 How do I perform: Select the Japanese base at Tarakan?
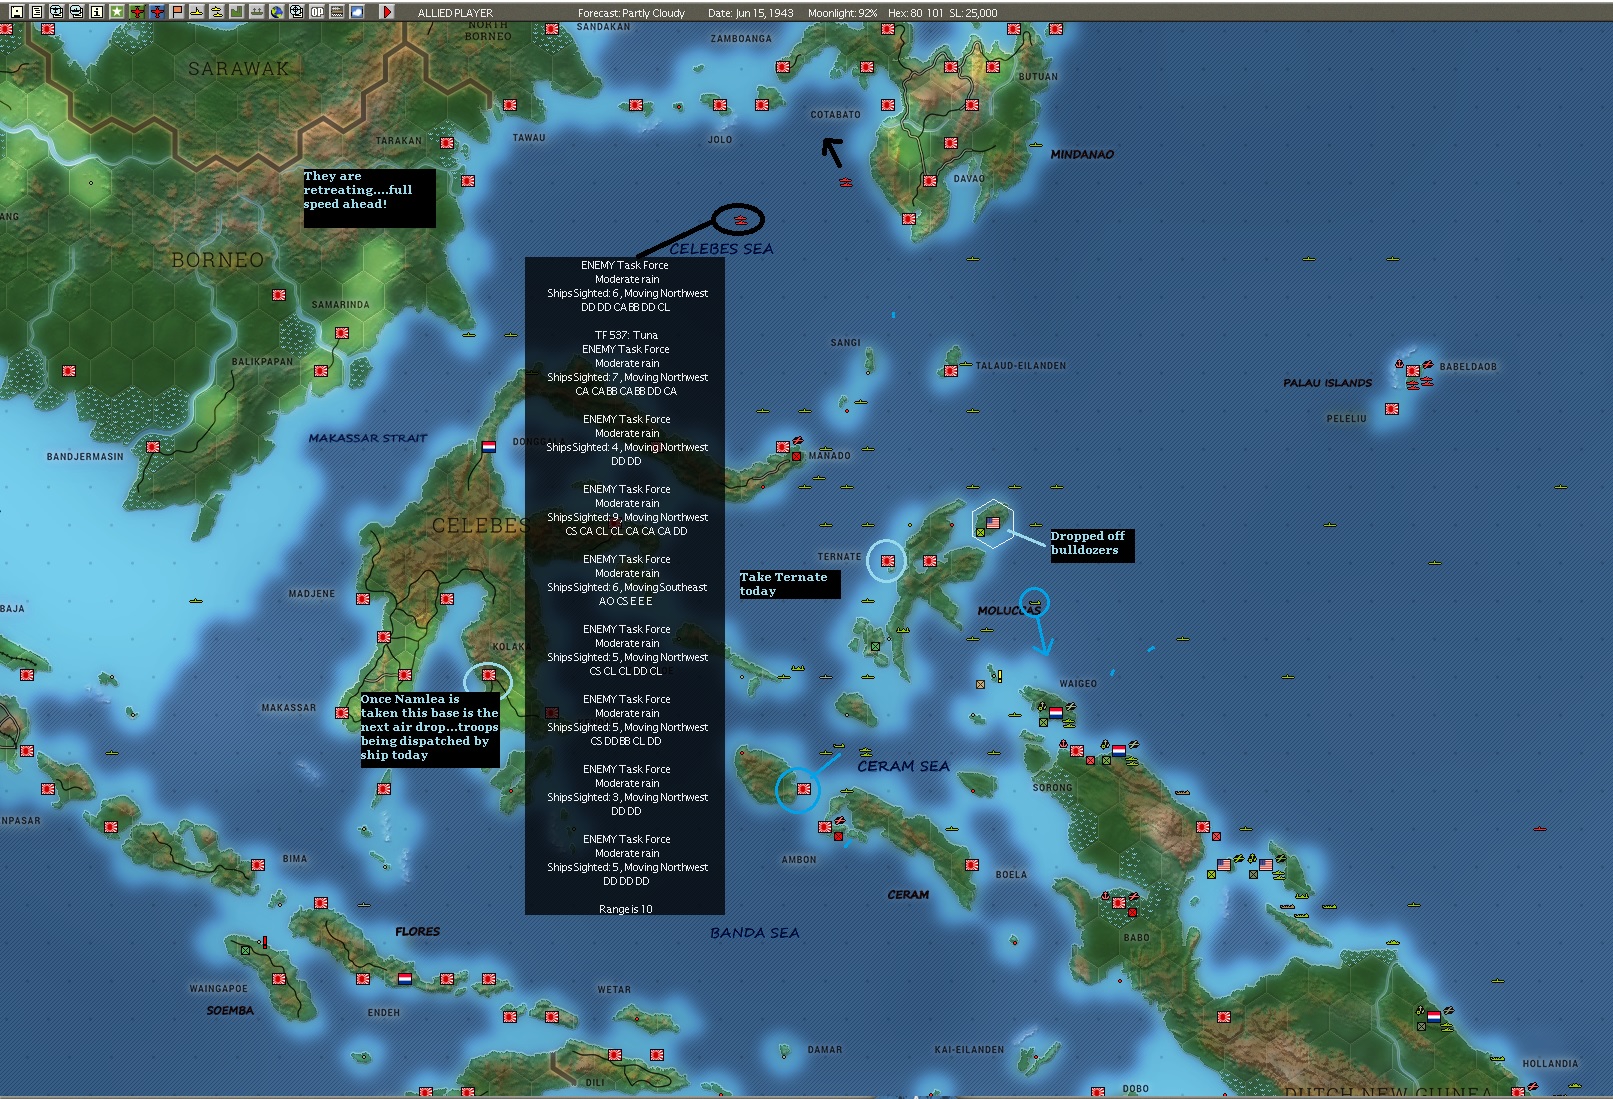tap(447, 143)
